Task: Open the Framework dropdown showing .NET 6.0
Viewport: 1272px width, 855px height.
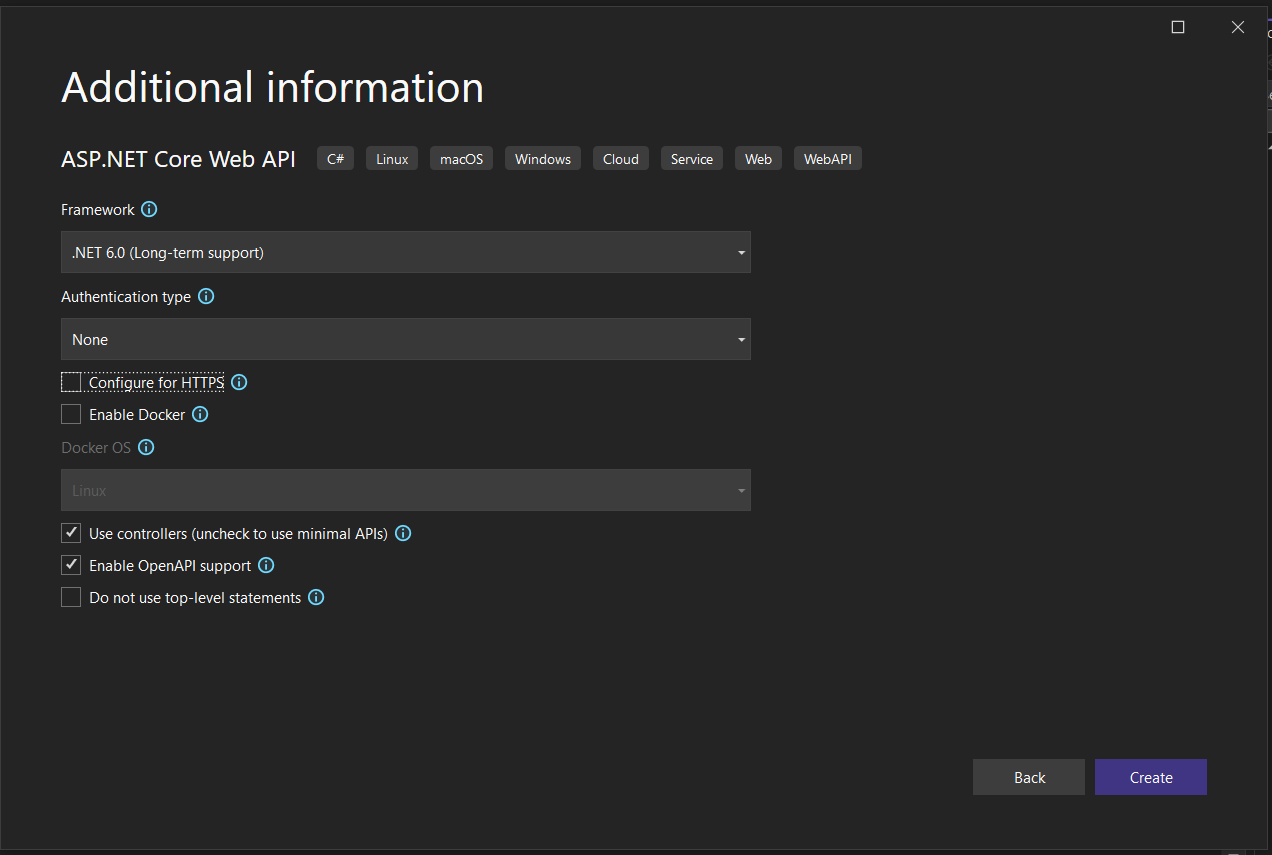Action: (x=405, y=253)
